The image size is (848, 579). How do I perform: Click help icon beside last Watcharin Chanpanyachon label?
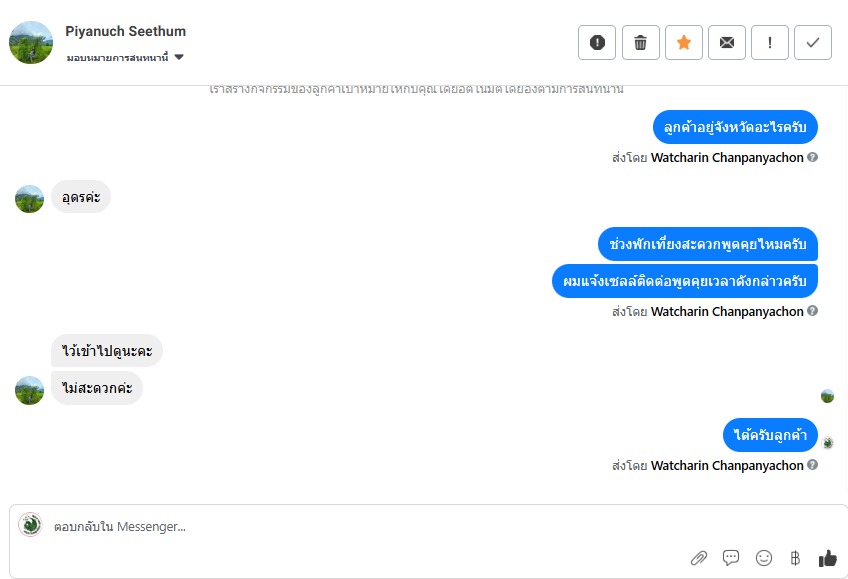coord(812,465)
